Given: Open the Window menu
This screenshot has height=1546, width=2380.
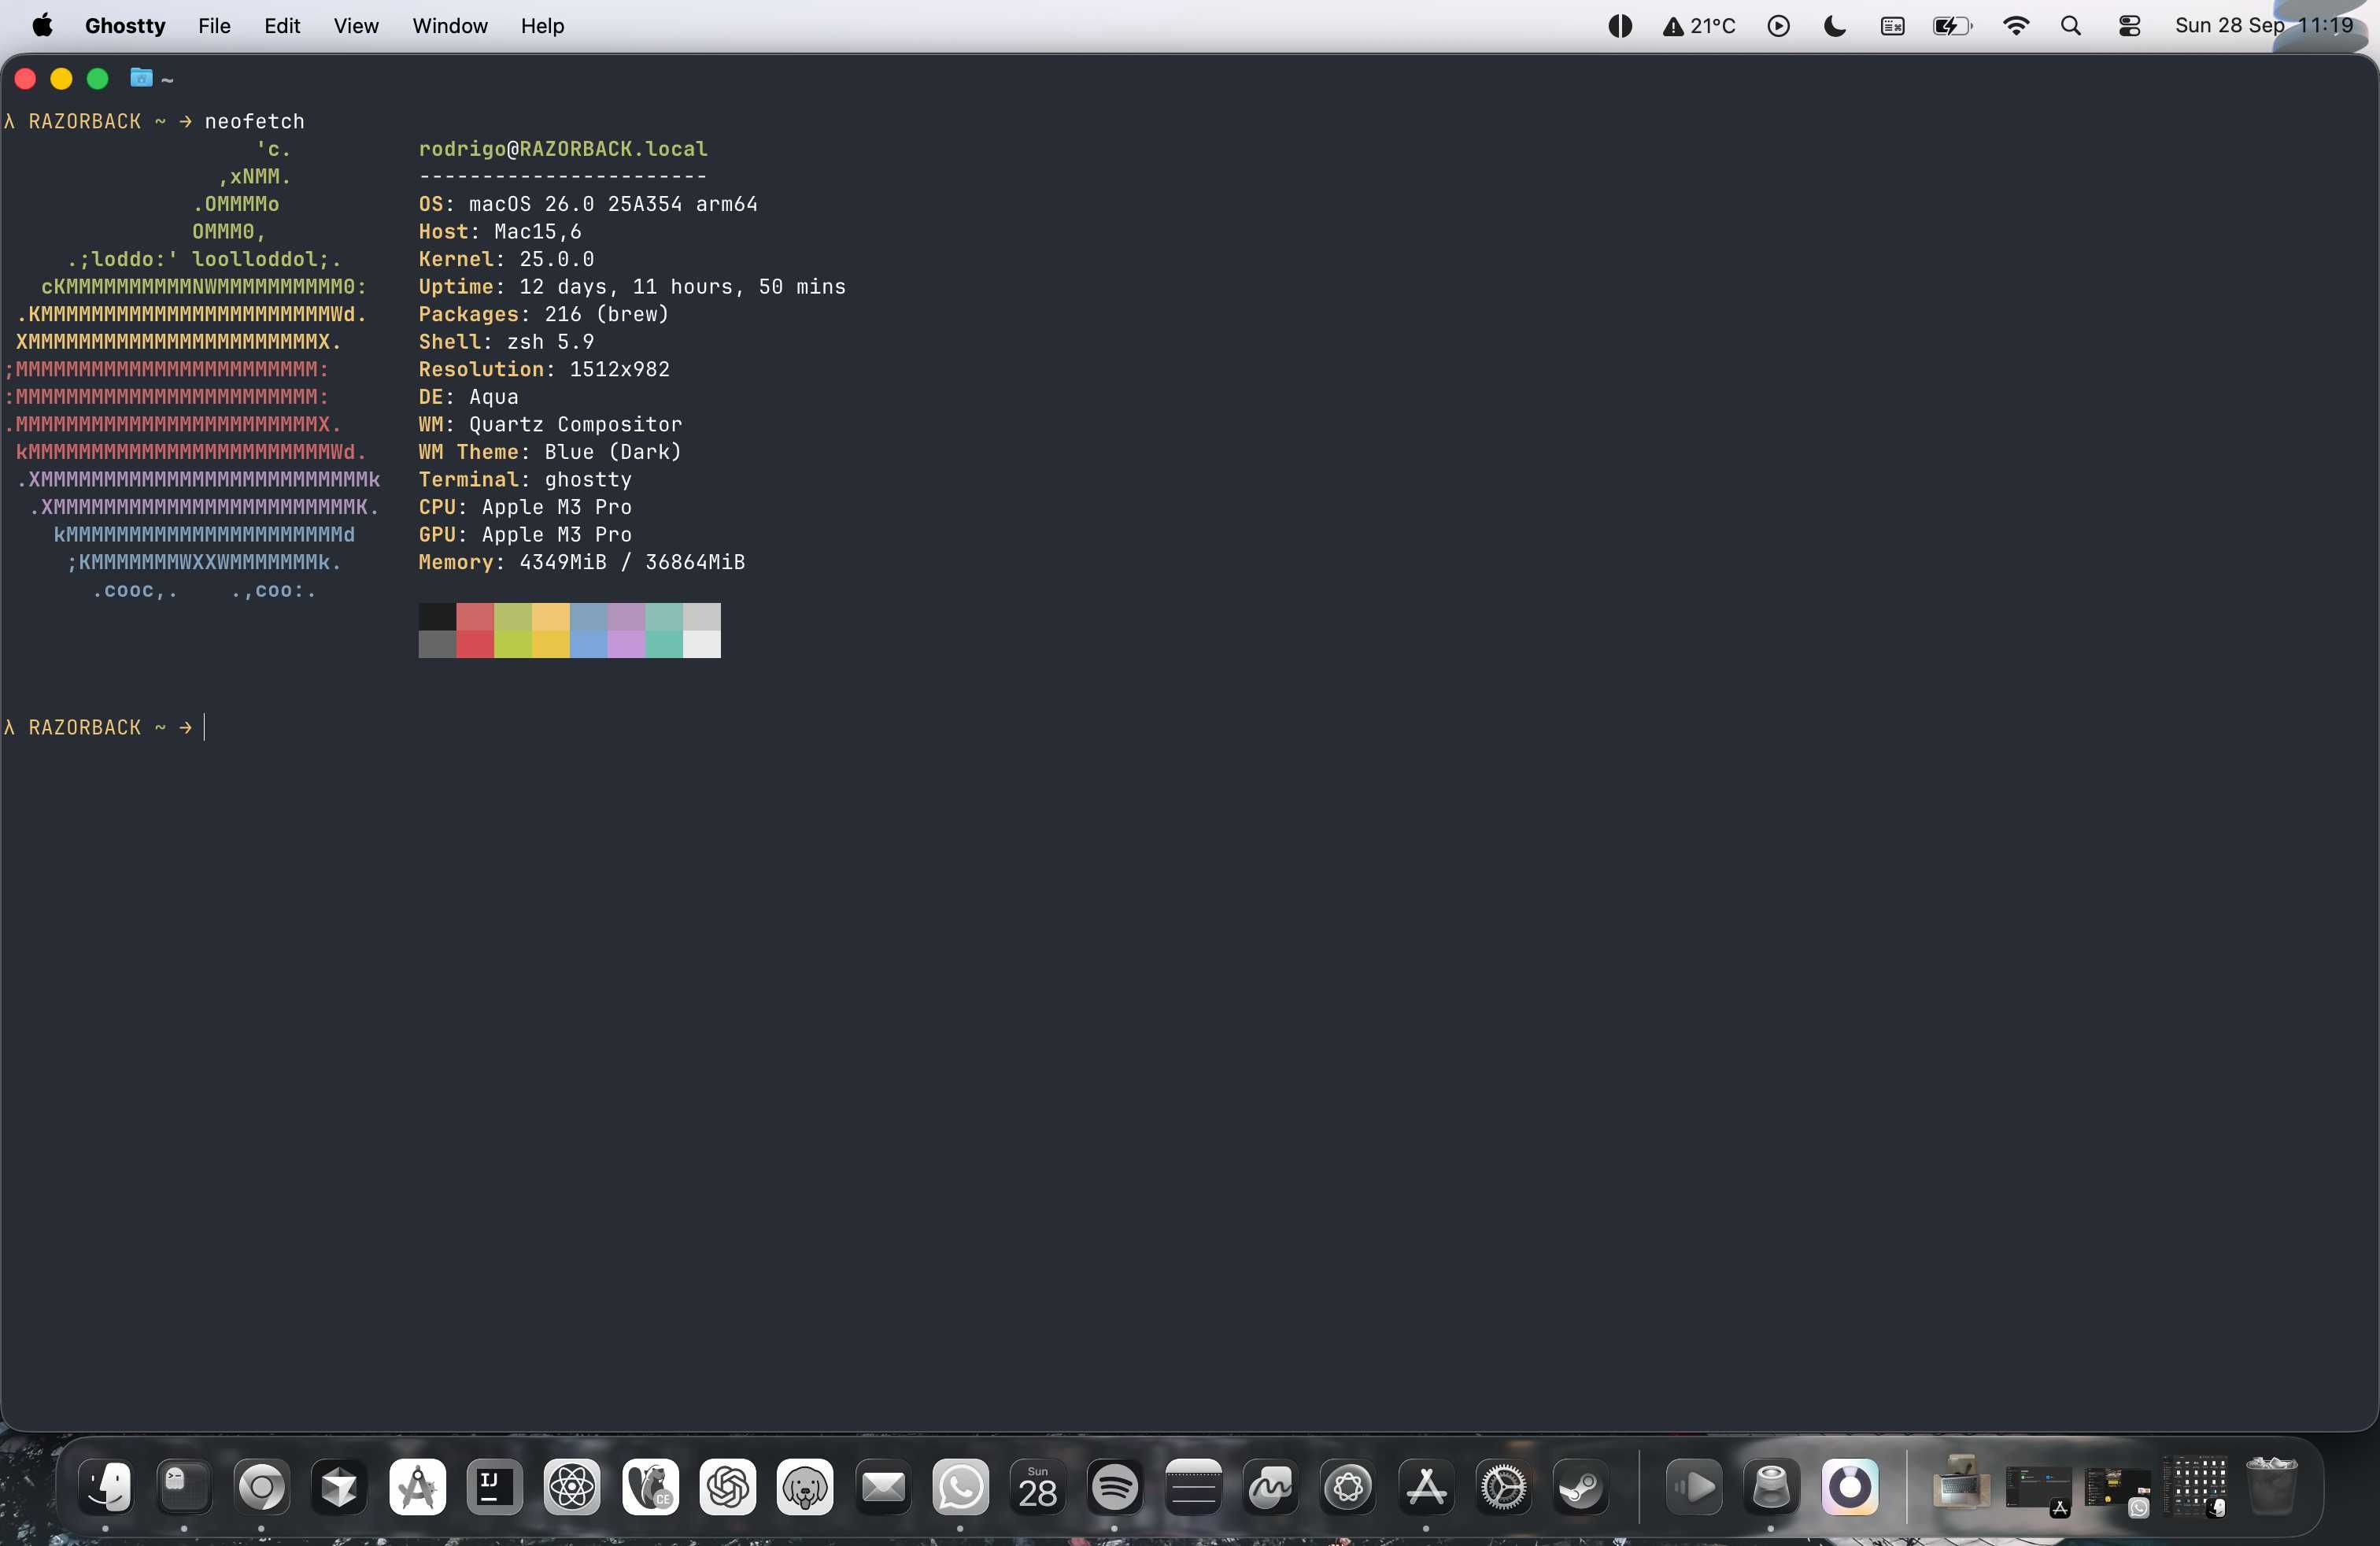Looking at the screenshot, I should click(x=450, y=26).
